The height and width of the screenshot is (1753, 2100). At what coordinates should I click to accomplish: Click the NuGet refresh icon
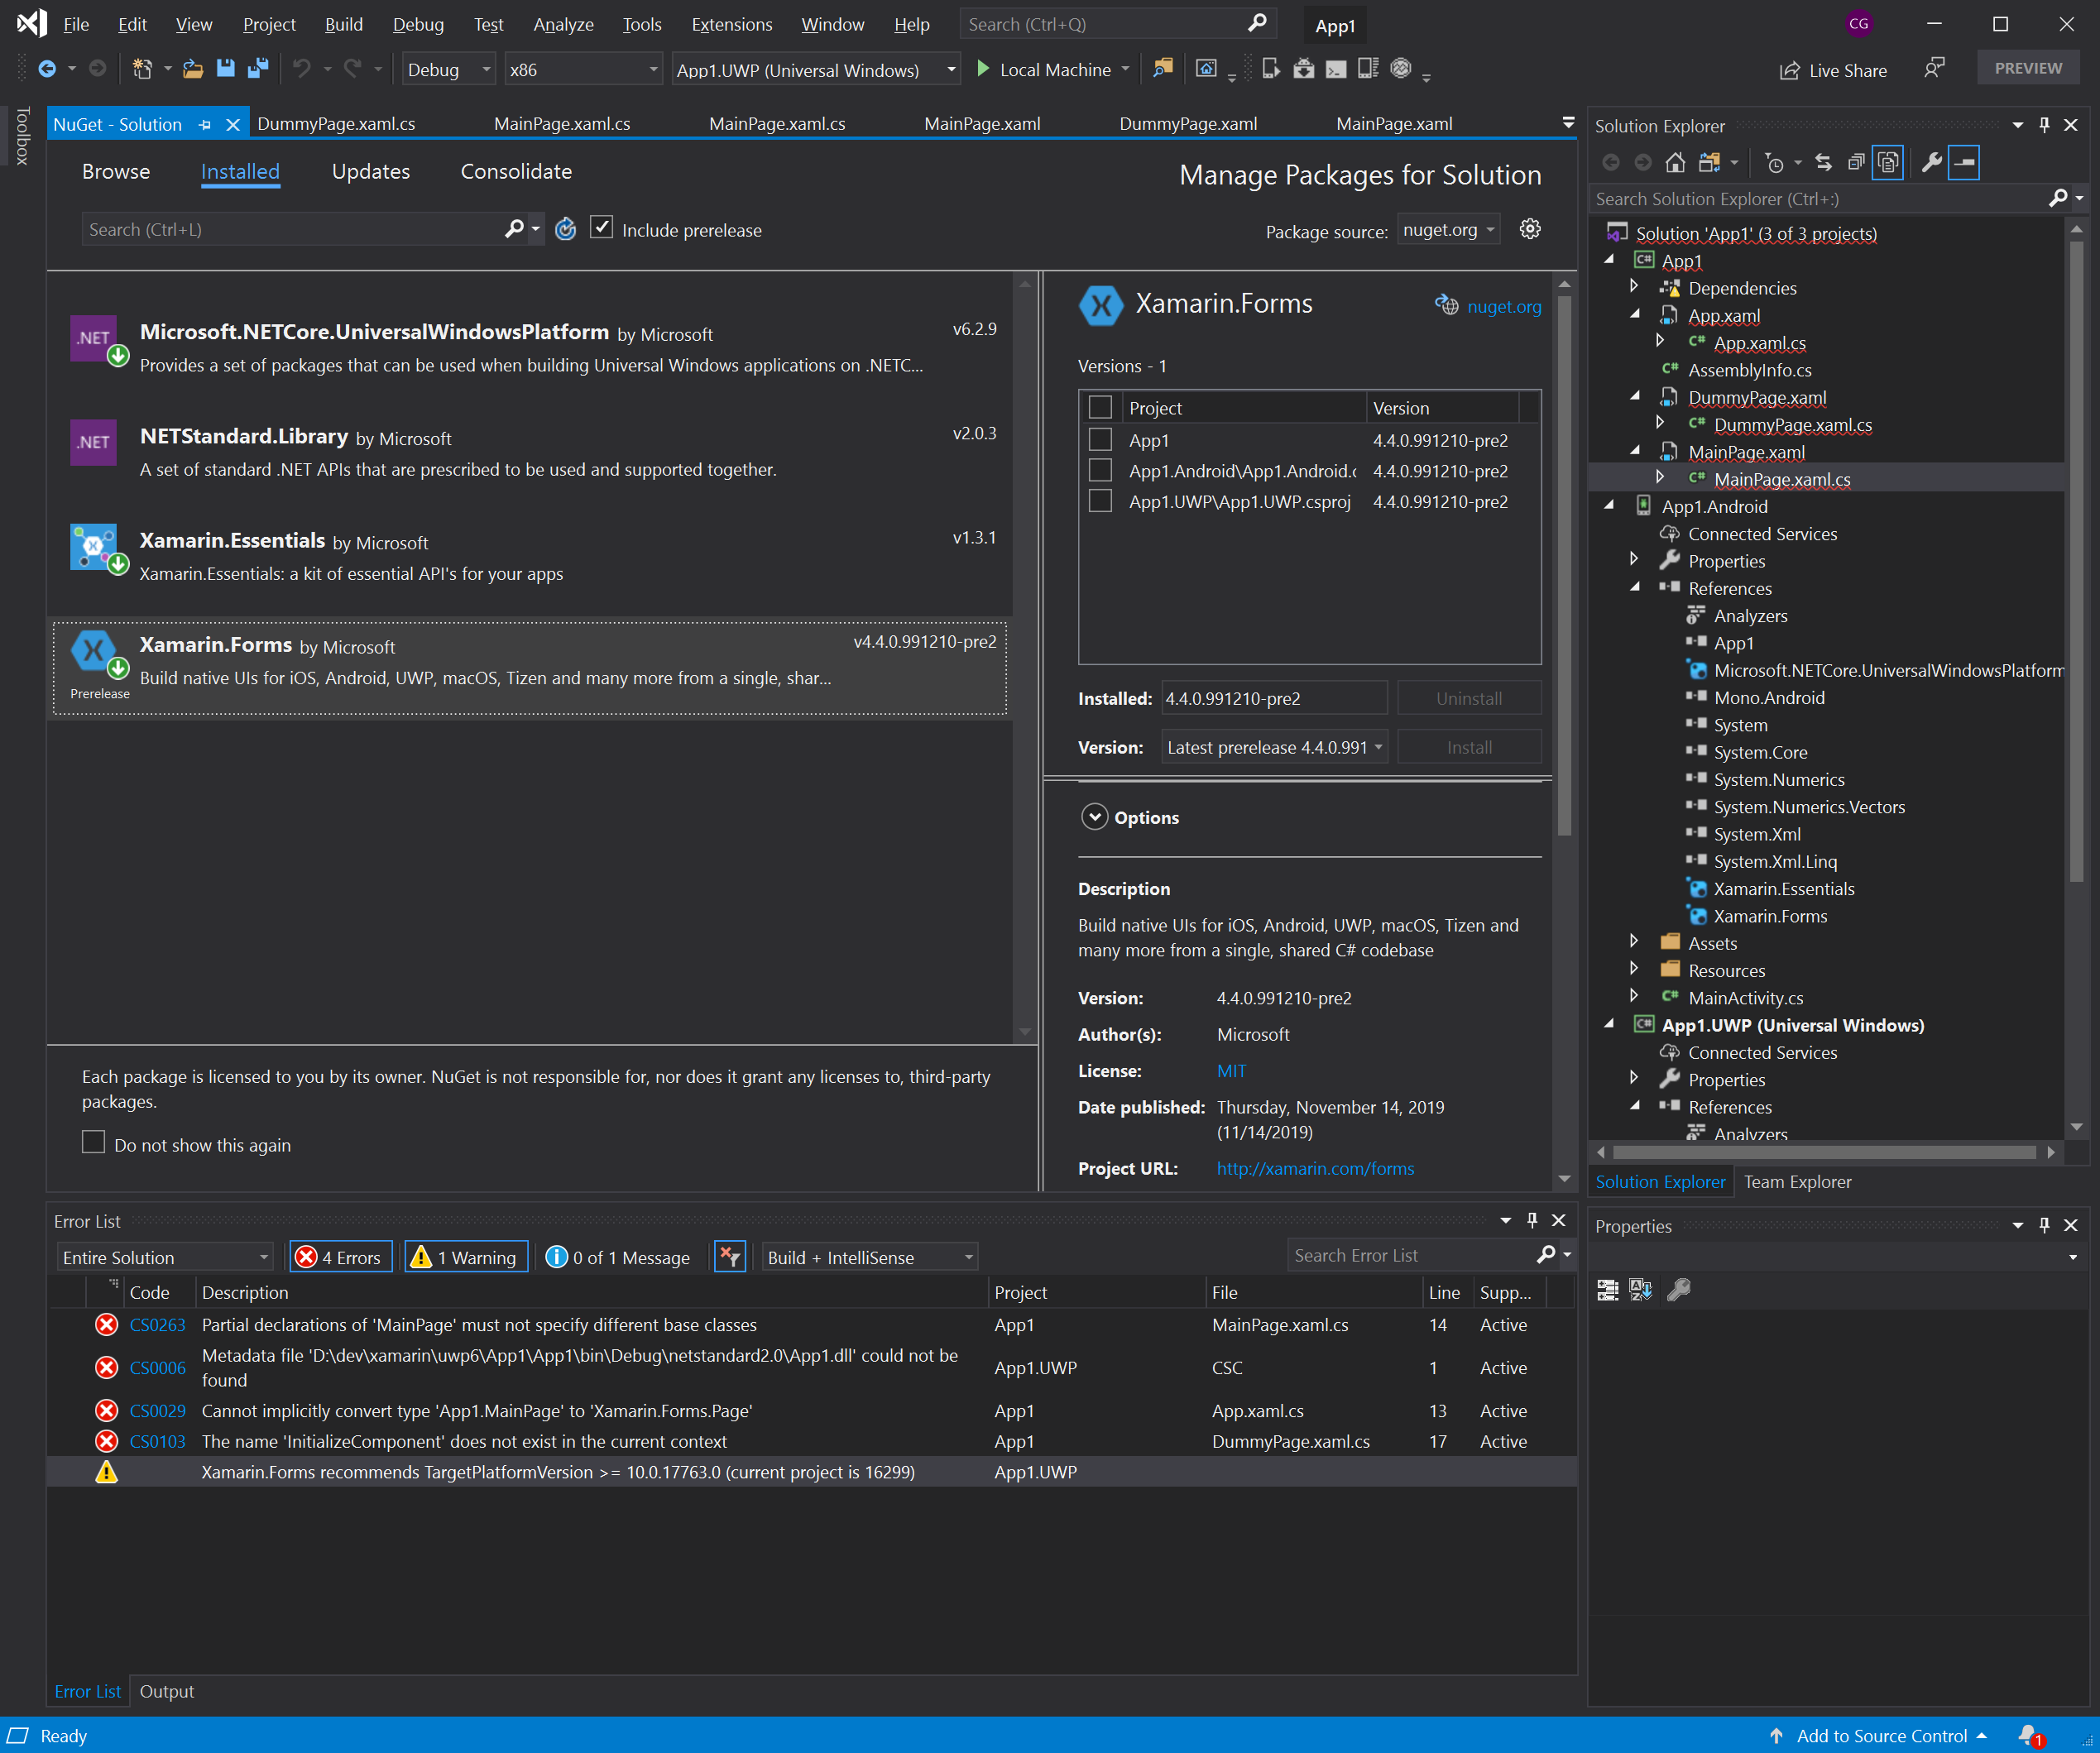click(566, 229)
